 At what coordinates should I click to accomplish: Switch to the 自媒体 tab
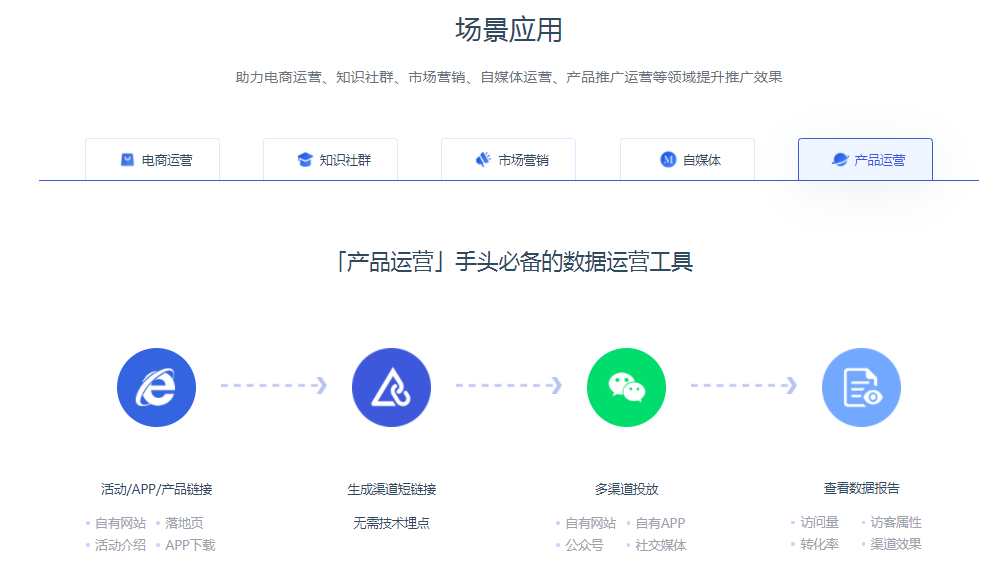point(688,160)
